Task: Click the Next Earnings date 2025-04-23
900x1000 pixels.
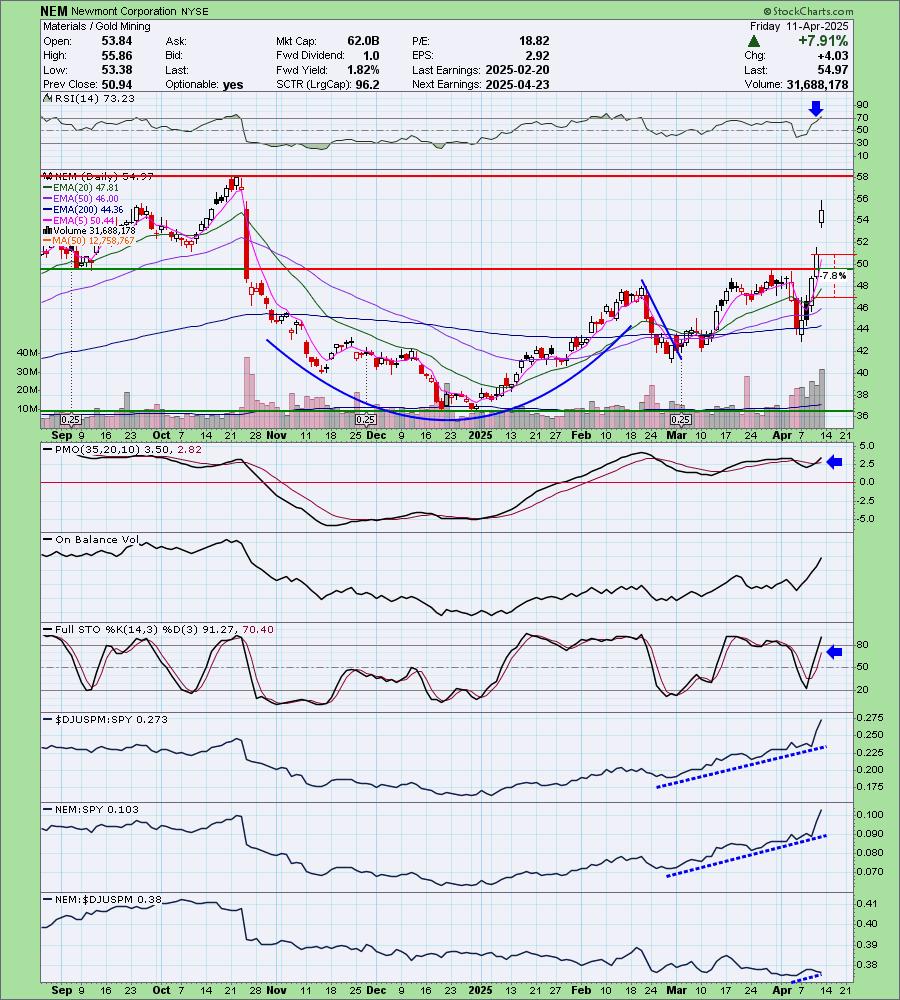Action: pyautogui.click(x=517, y=84)
